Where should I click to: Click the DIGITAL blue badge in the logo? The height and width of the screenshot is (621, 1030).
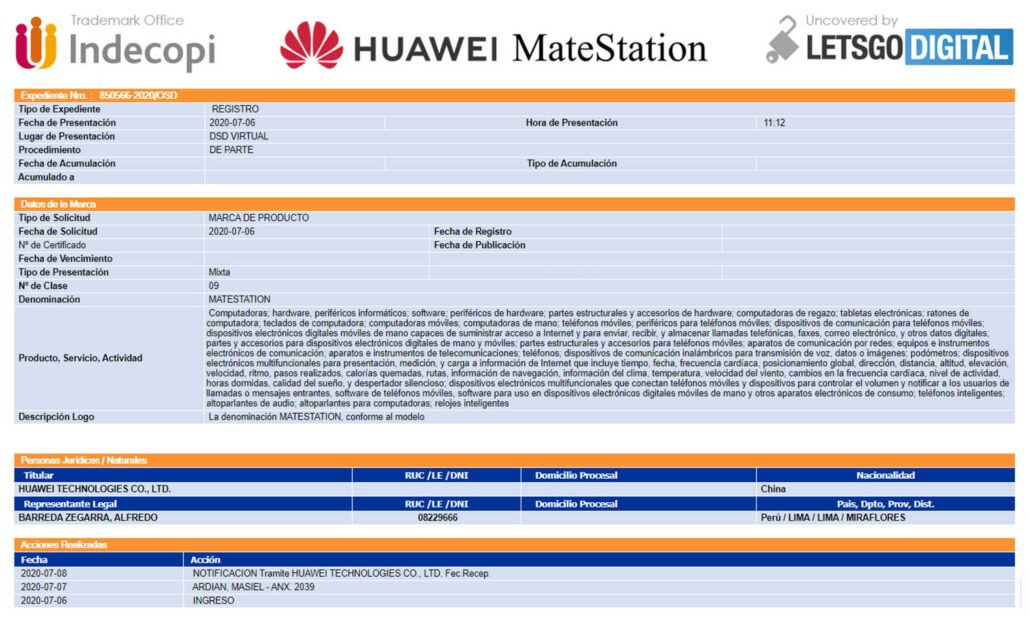[x=960, y=46]
